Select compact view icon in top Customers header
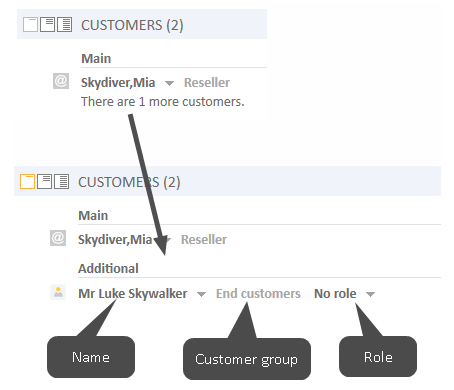This screenshot has width=454, height=390. [x=30, y=25]
